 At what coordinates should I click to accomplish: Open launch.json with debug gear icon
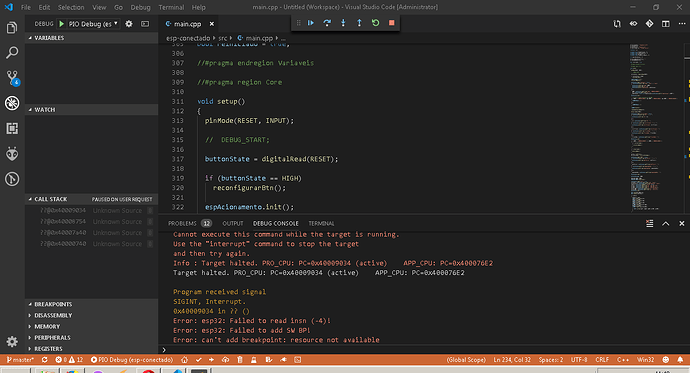click(x=128, y=24)
